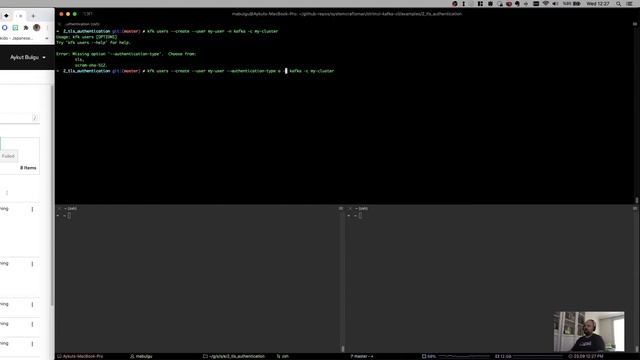Click the hostname entry in terminal status bar
This screenshot has width=640, height=360.
[80, 356]
